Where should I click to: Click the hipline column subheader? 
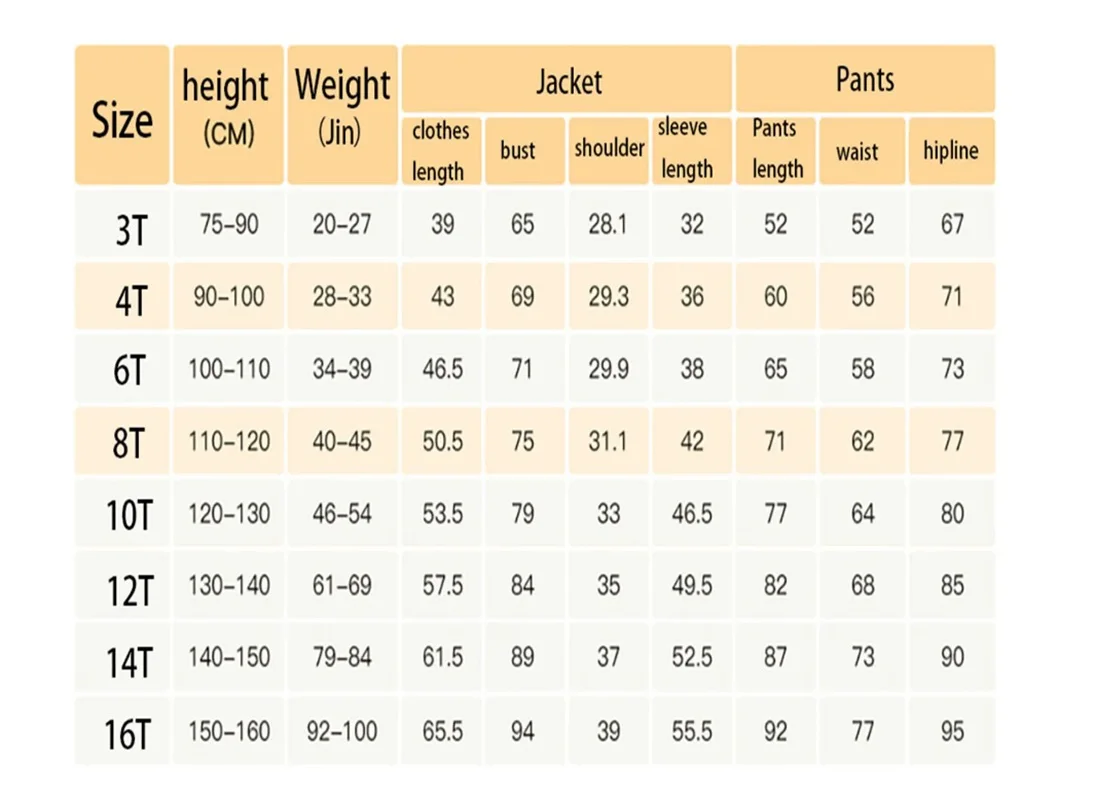pyautogui.click(x=951, y=152)
